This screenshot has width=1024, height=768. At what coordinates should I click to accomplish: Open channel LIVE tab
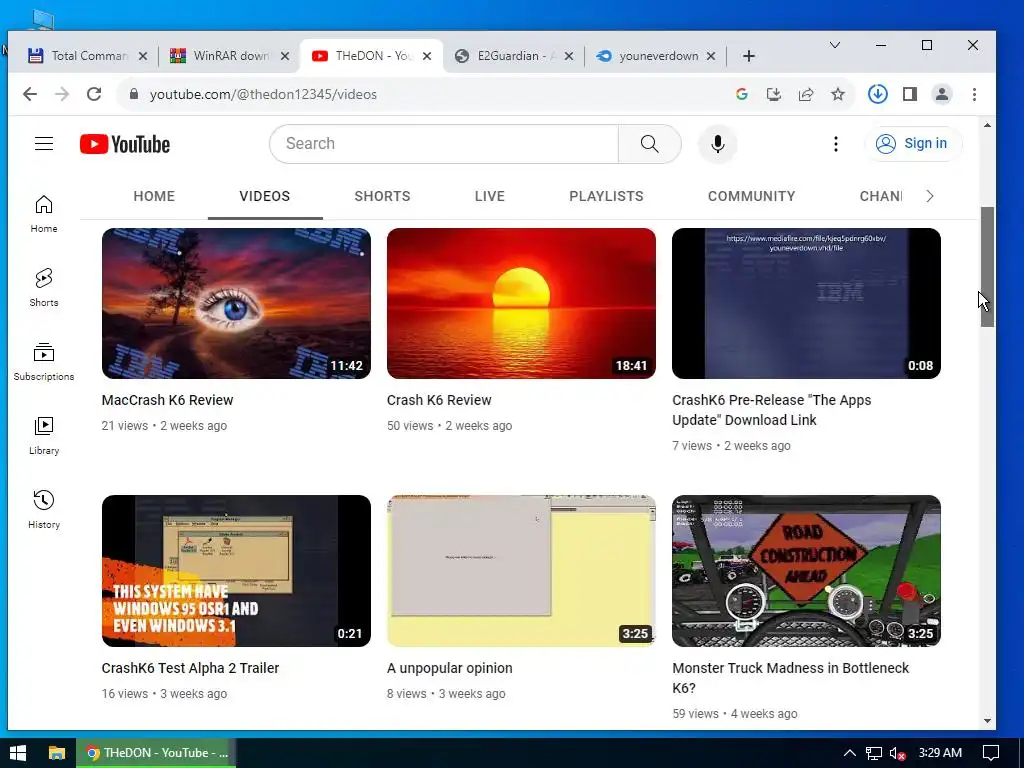pyautogui.click(x=490, y=196)
